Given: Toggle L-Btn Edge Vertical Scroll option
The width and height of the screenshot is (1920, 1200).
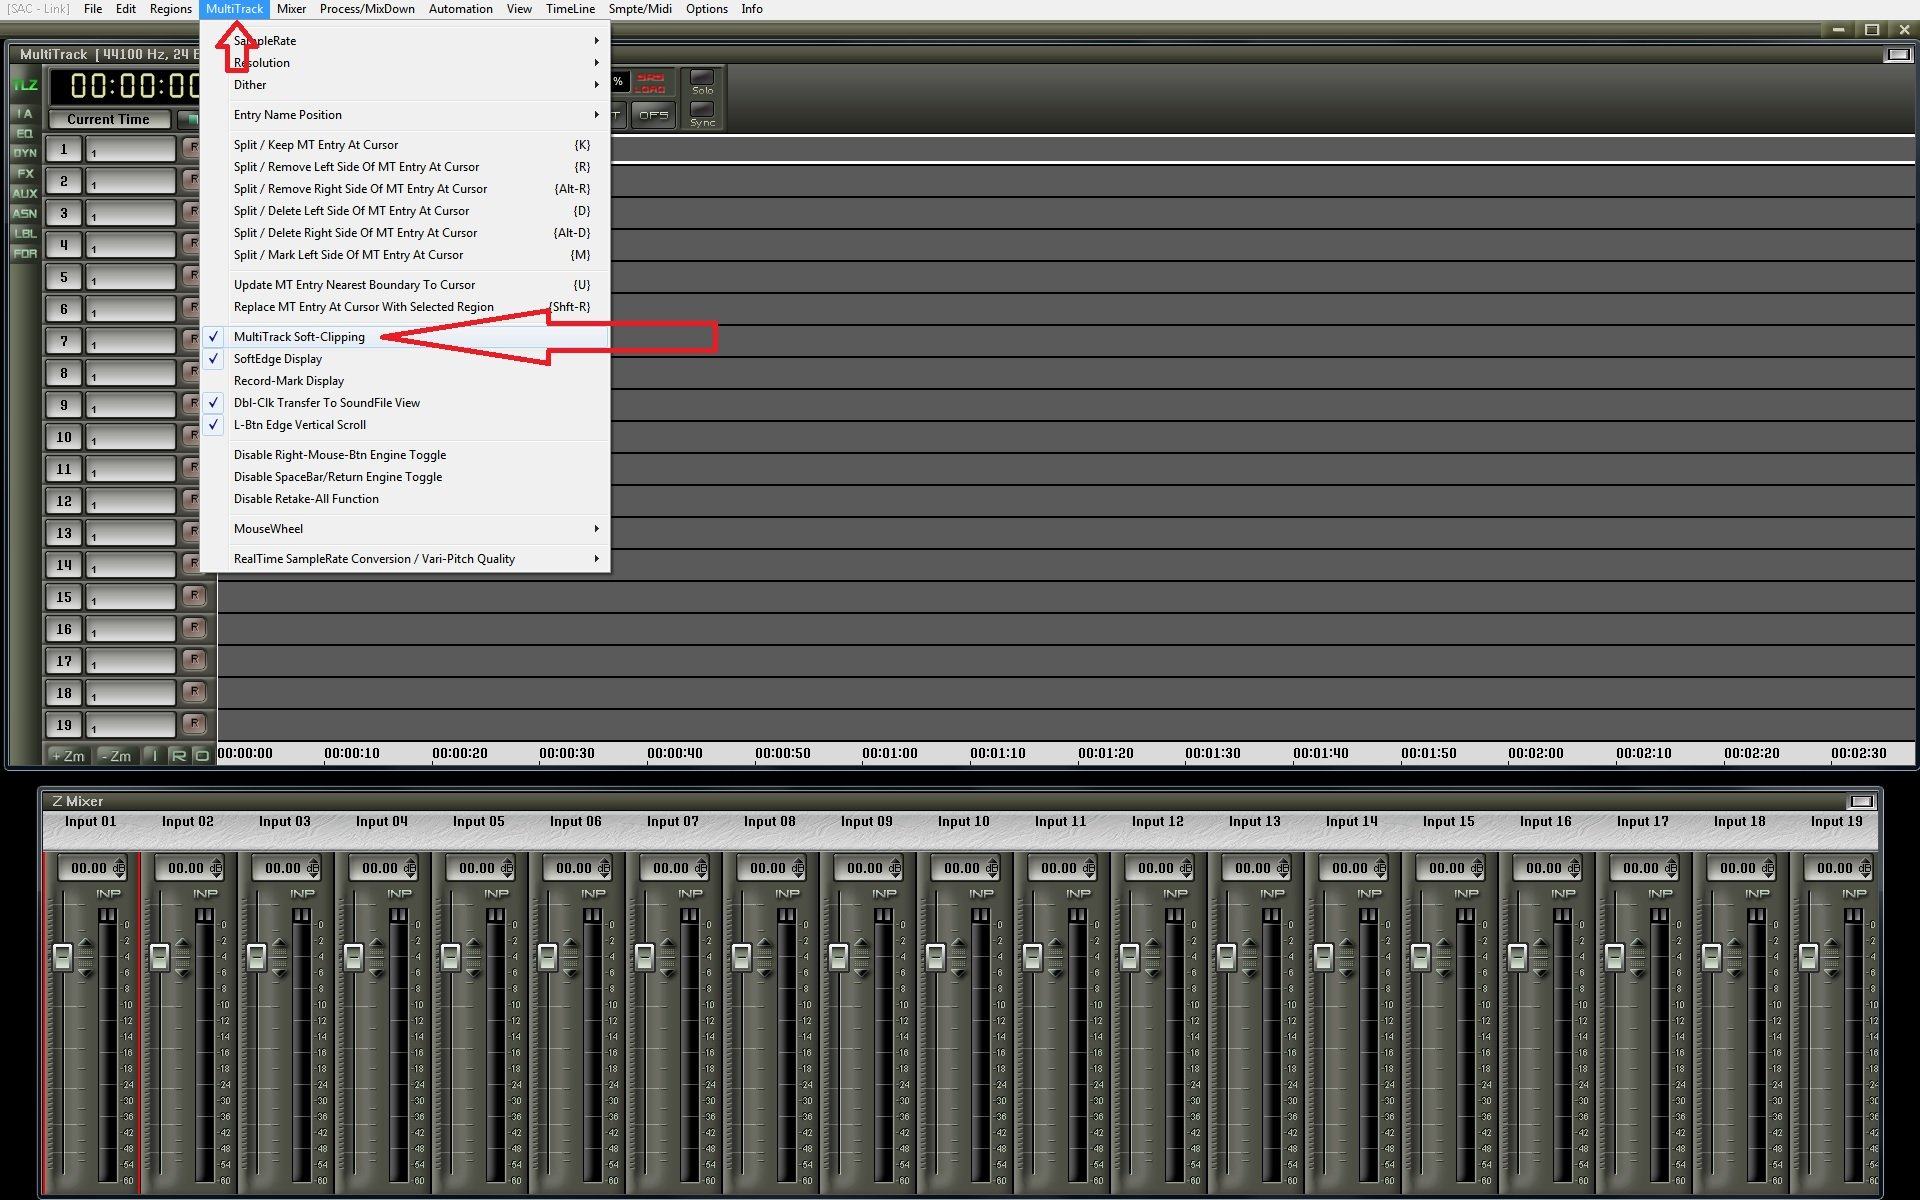Looking at the screenshot, I should coord(300,425).
